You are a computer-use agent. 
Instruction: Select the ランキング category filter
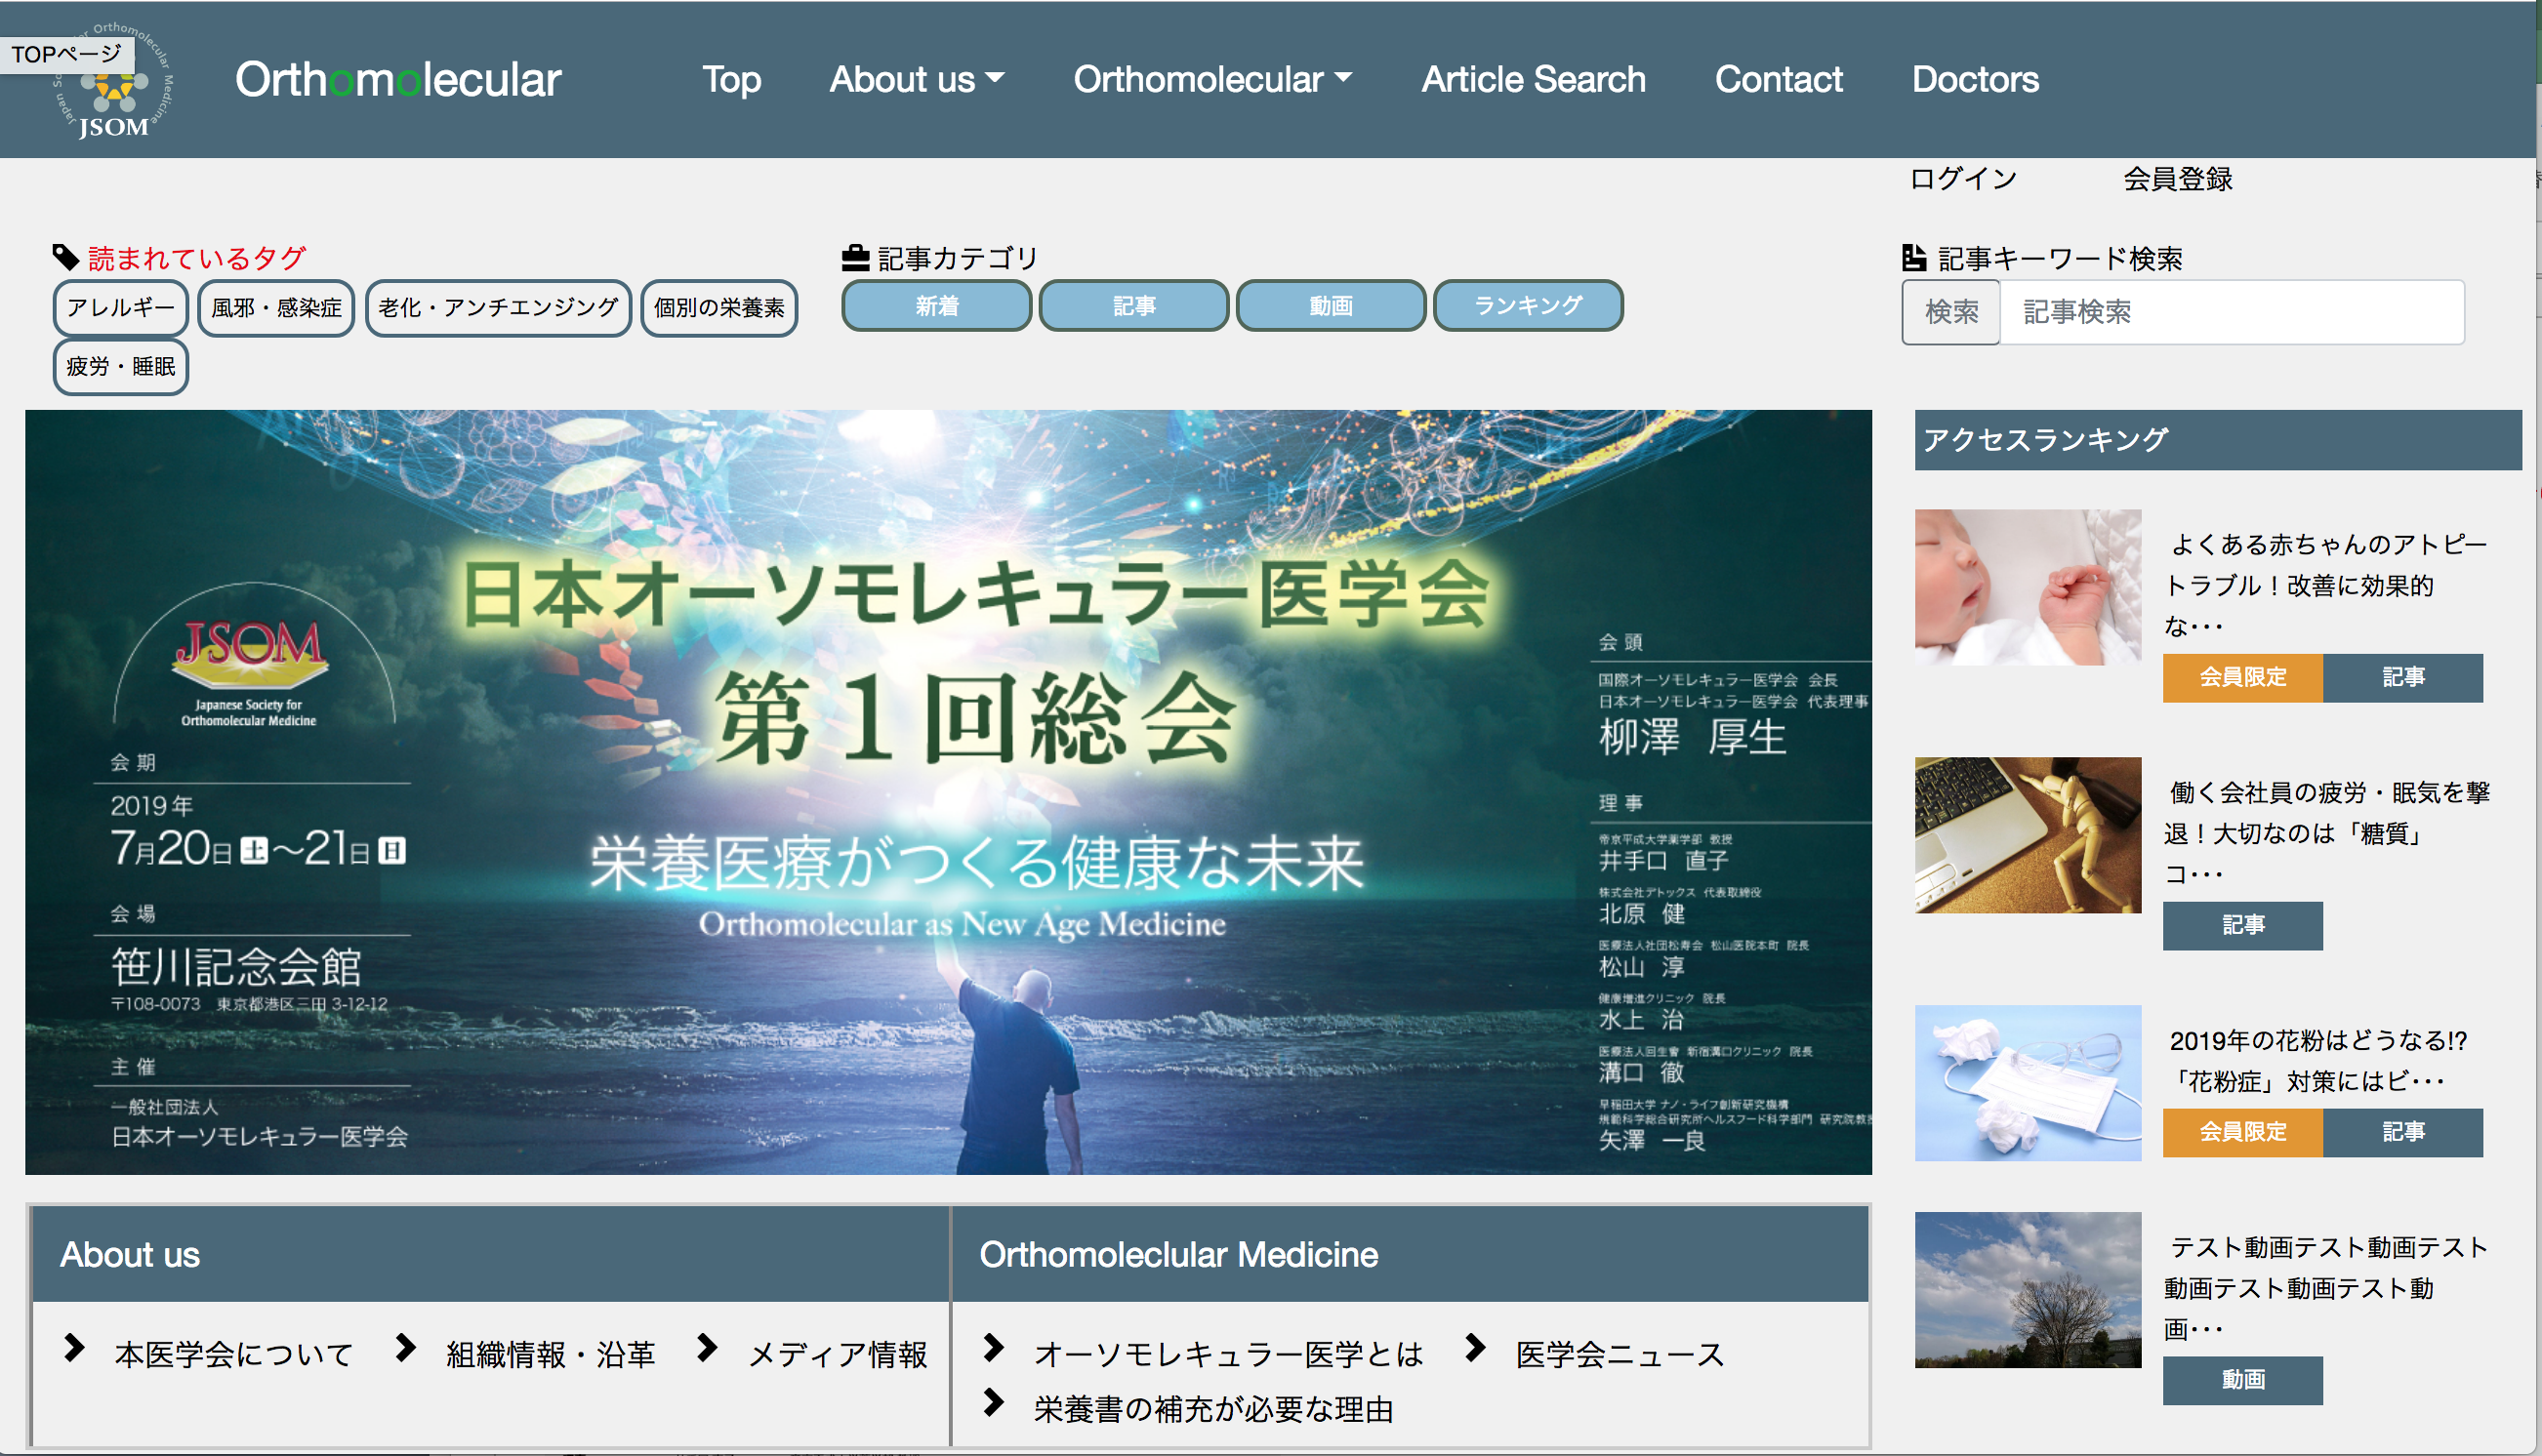[x=1527, y=306]
